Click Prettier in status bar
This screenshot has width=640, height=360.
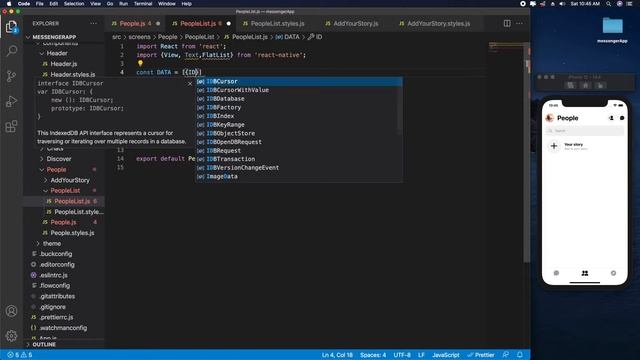(x=481, y=355)
